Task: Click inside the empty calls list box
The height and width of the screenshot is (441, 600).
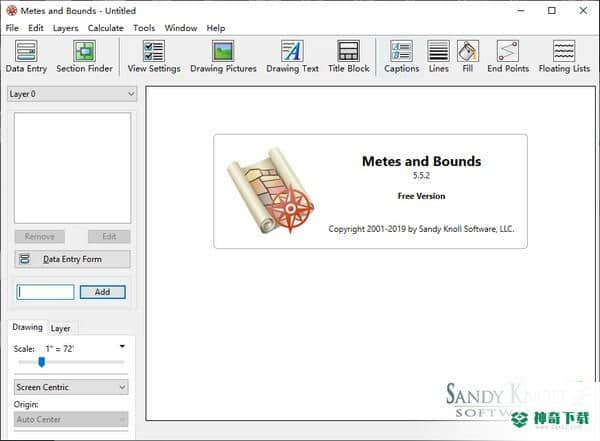Action: [72, 168]
